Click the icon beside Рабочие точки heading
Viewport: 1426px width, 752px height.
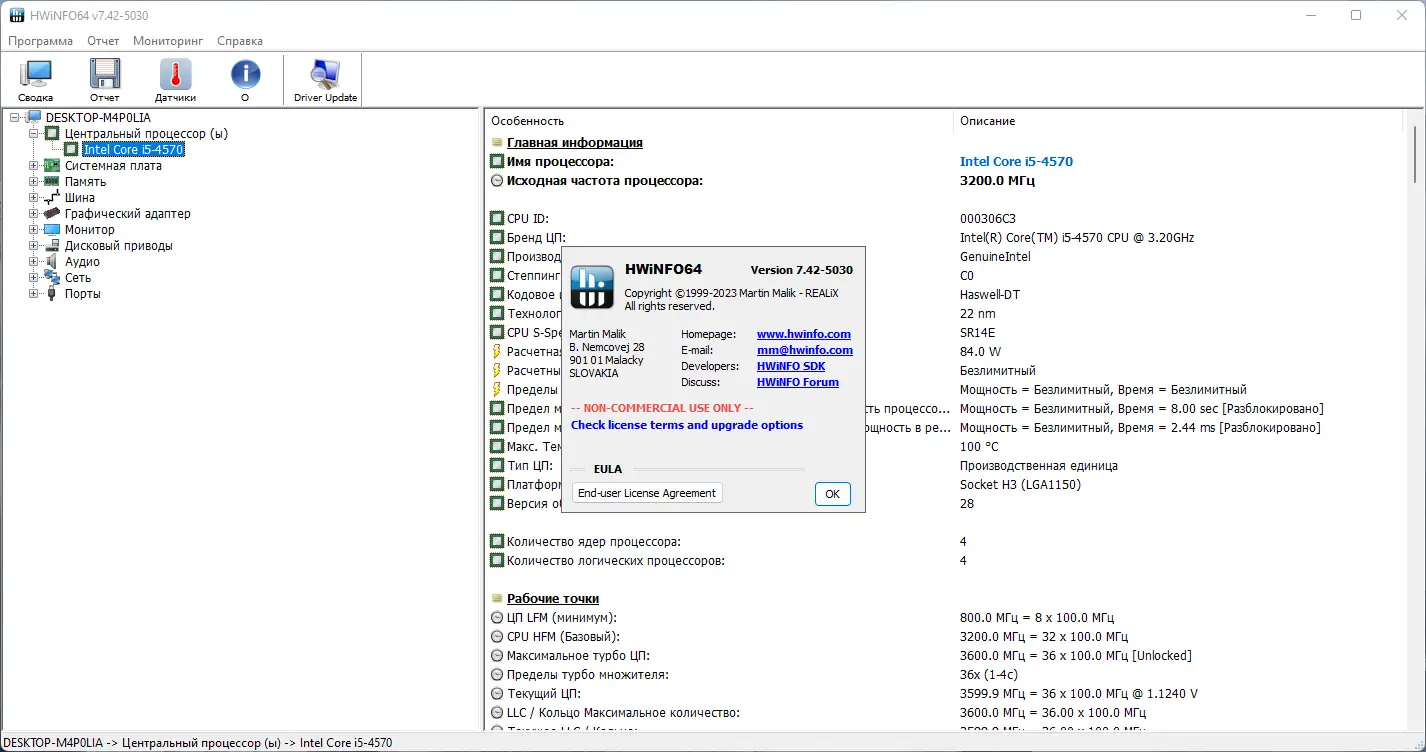click(x=497, y=599)
